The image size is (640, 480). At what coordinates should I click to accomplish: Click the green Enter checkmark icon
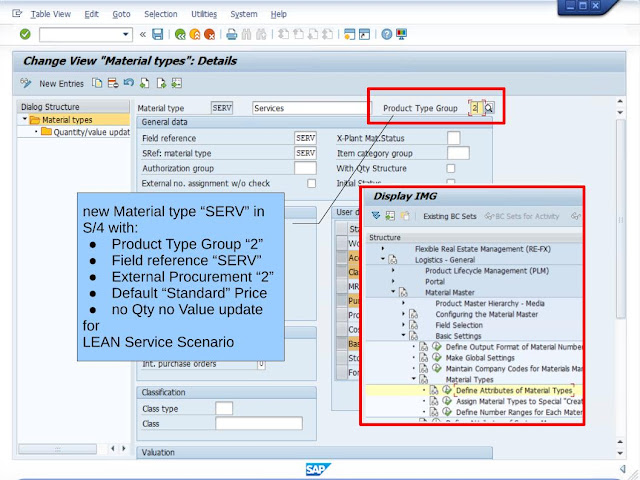point(25,34)
